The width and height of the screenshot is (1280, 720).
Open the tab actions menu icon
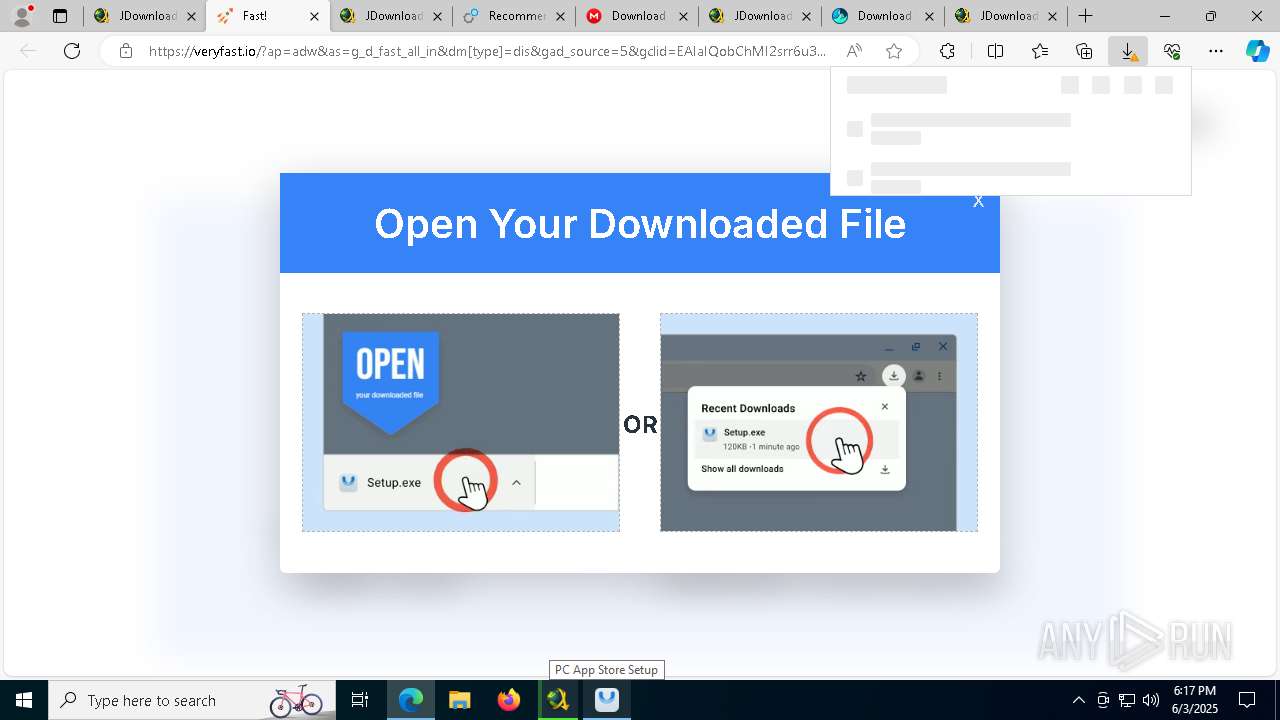coord(60,16)
